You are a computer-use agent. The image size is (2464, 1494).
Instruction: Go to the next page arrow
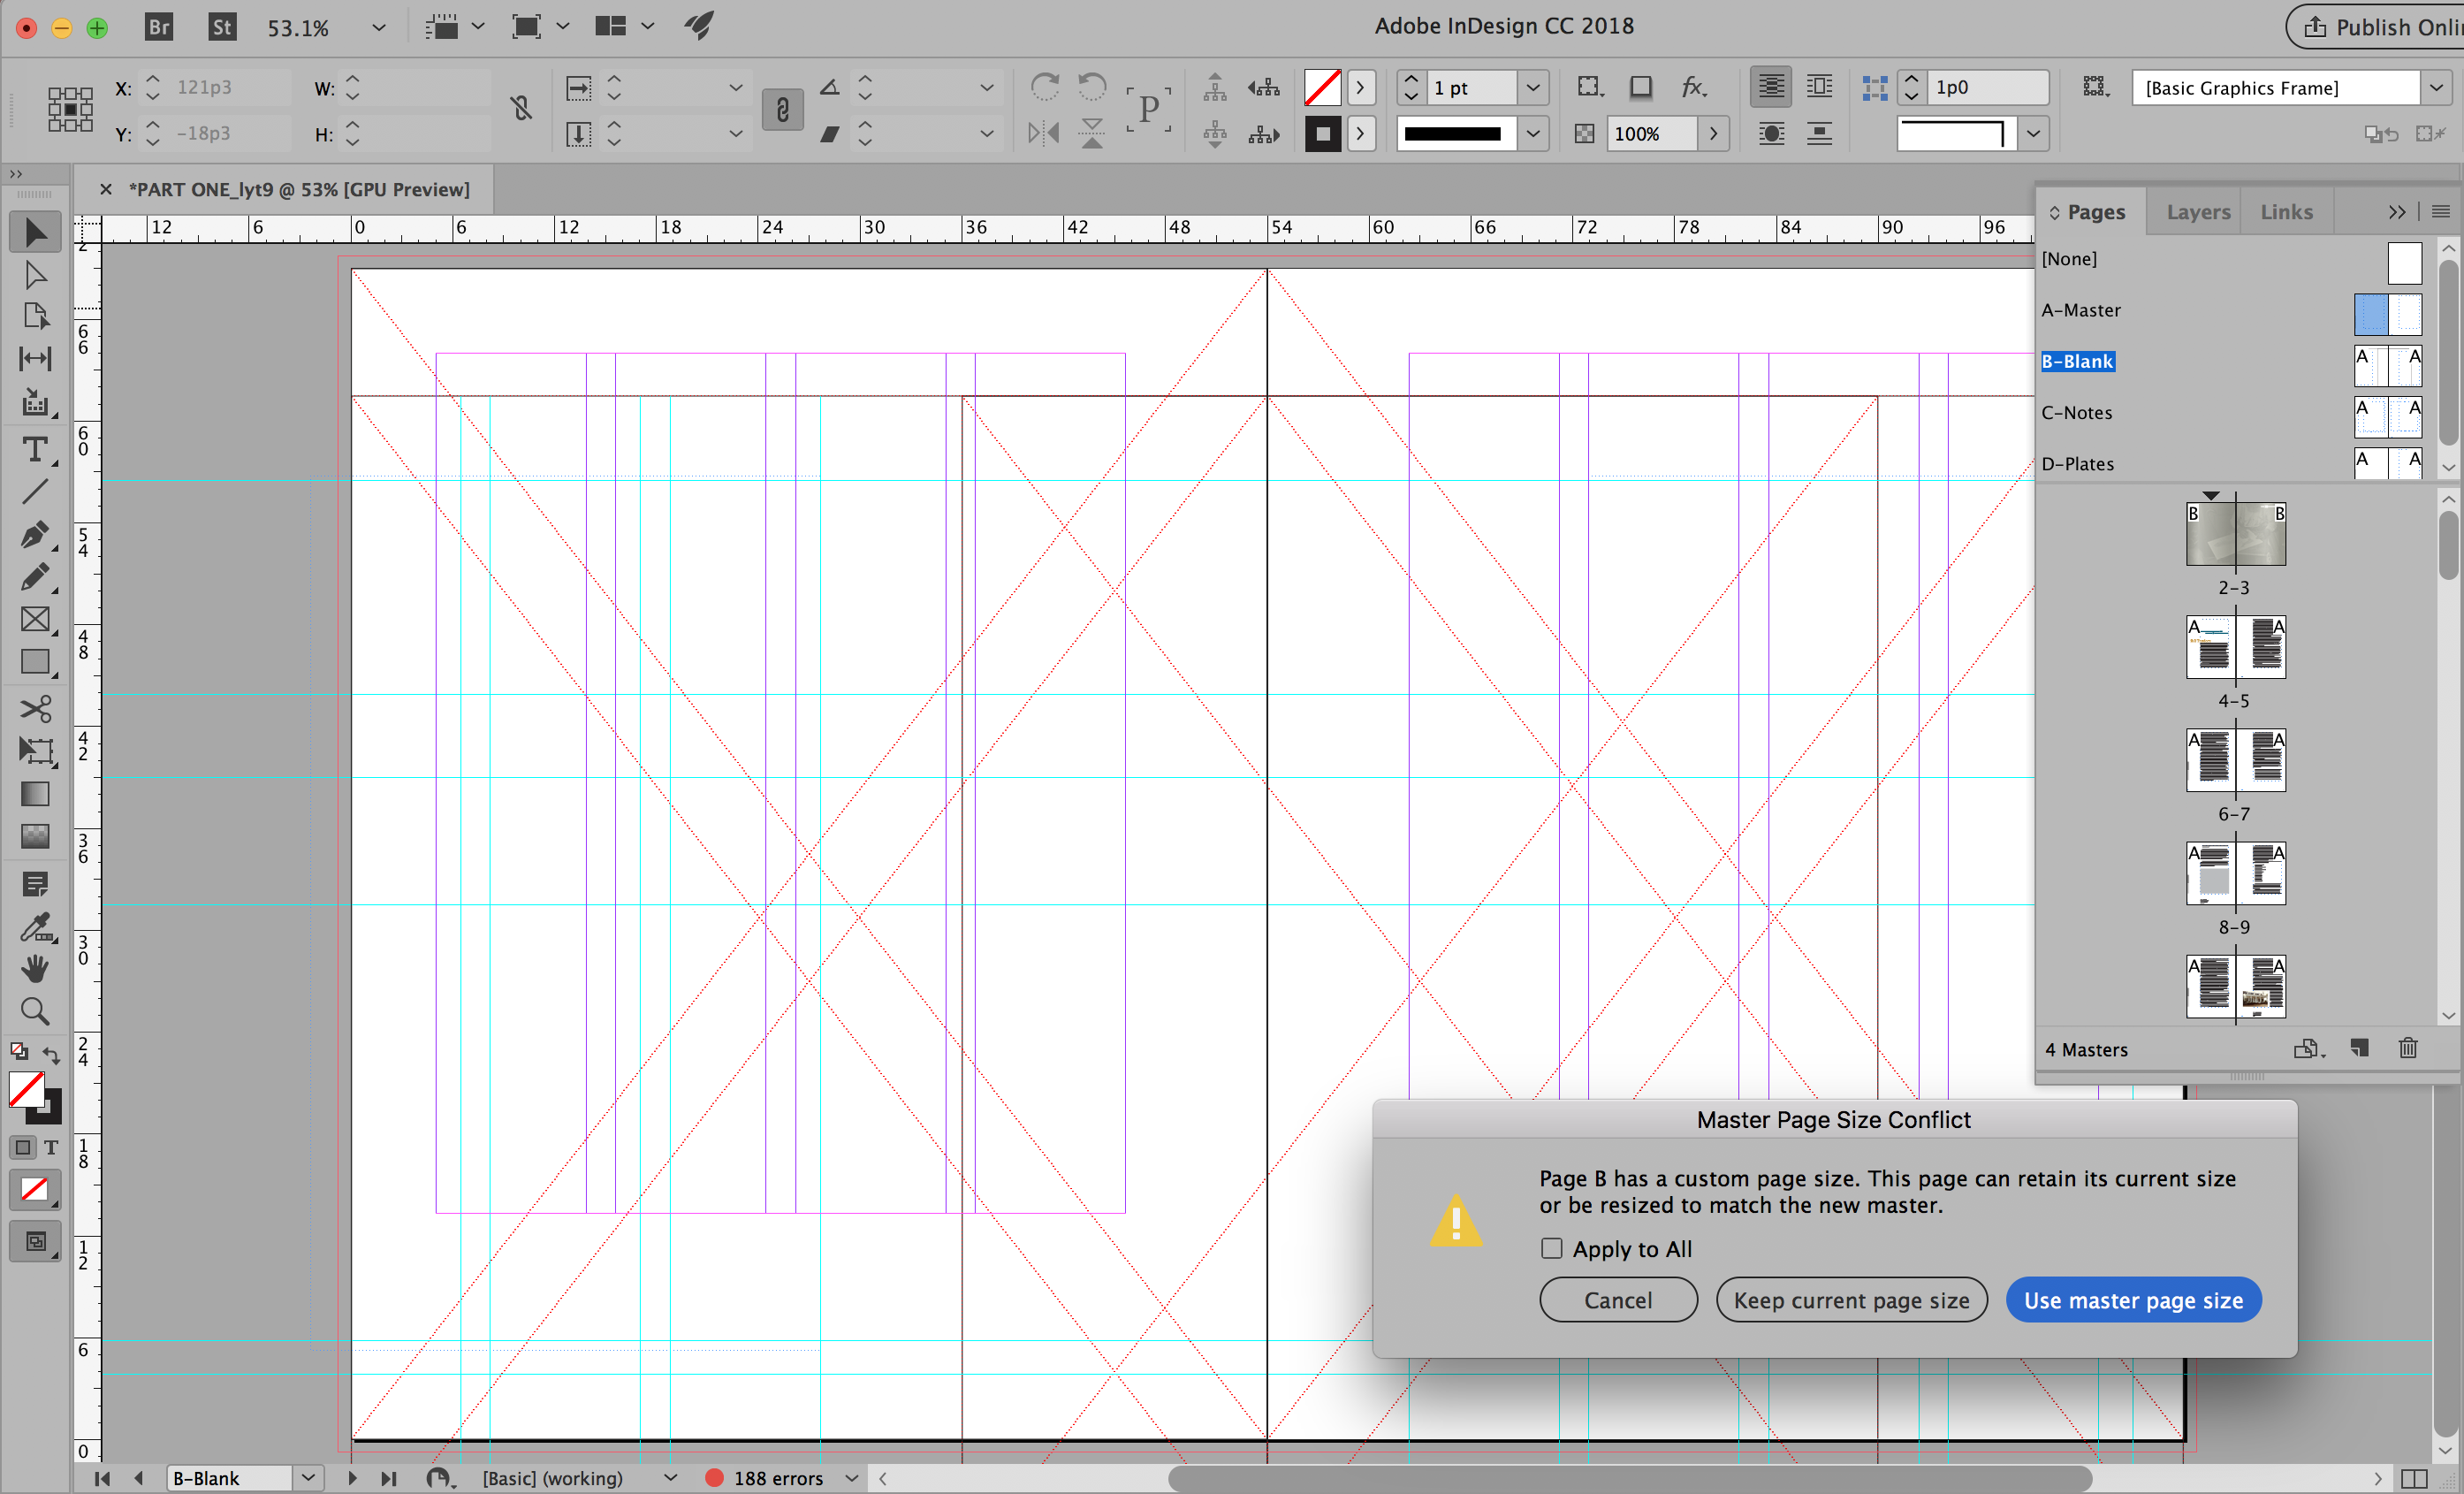click(351, 1478)
